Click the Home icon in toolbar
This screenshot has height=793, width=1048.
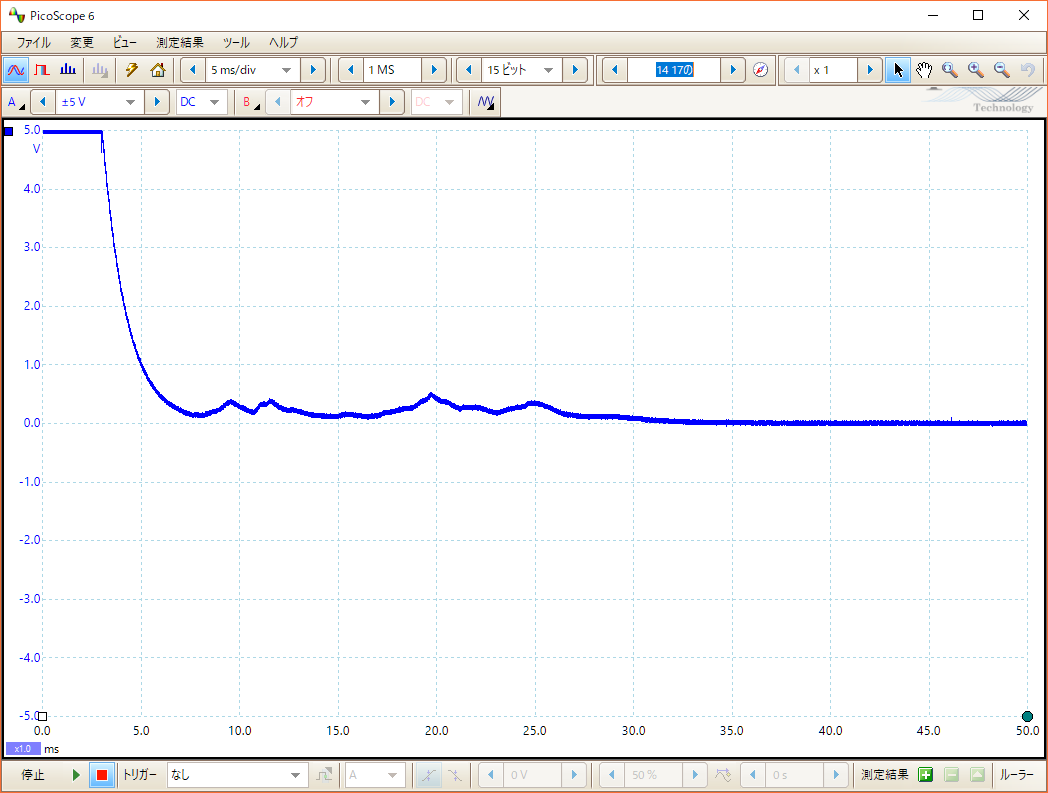coord(157,70)
